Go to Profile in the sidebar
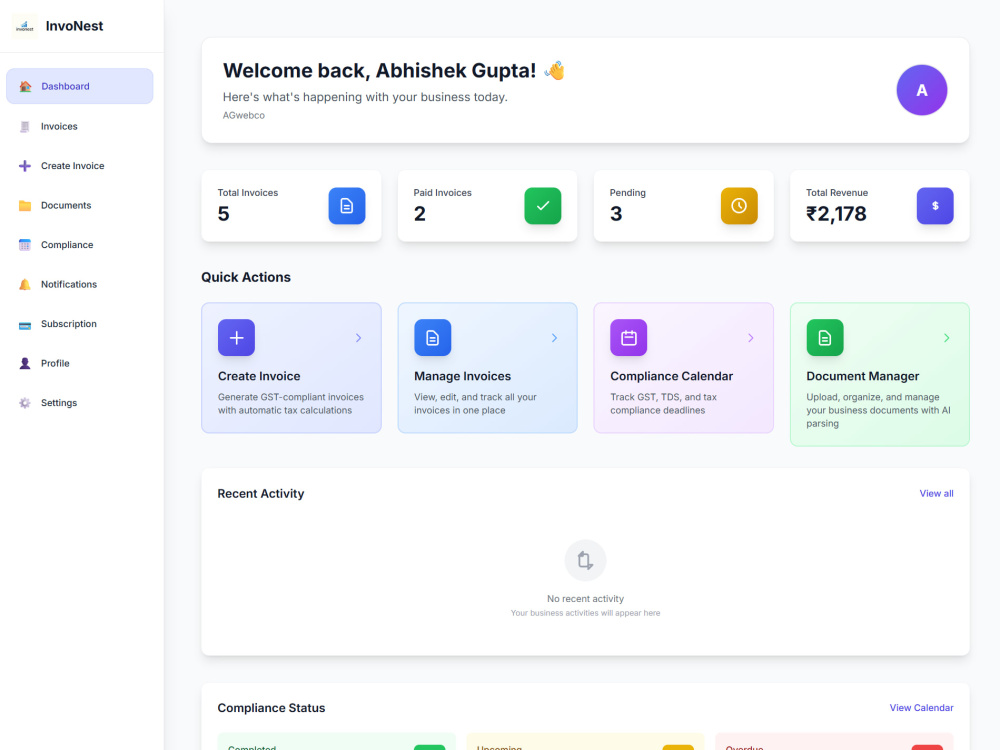The width and height of the screenshot is (1000, 750). click(x=80, y=364)
